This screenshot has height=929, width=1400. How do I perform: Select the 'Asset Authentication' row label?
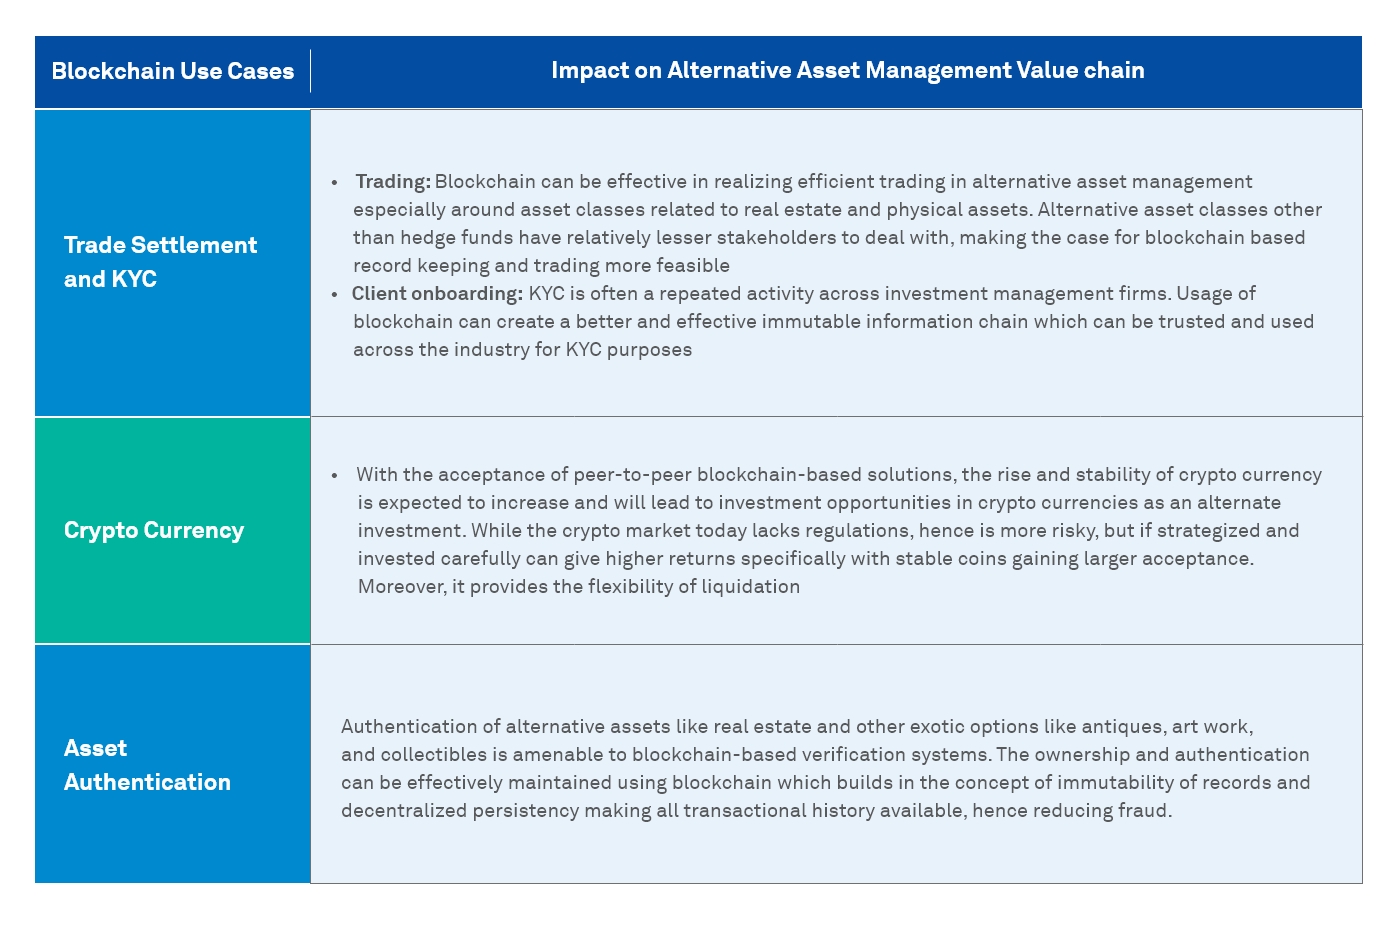(x=147, y=765)
